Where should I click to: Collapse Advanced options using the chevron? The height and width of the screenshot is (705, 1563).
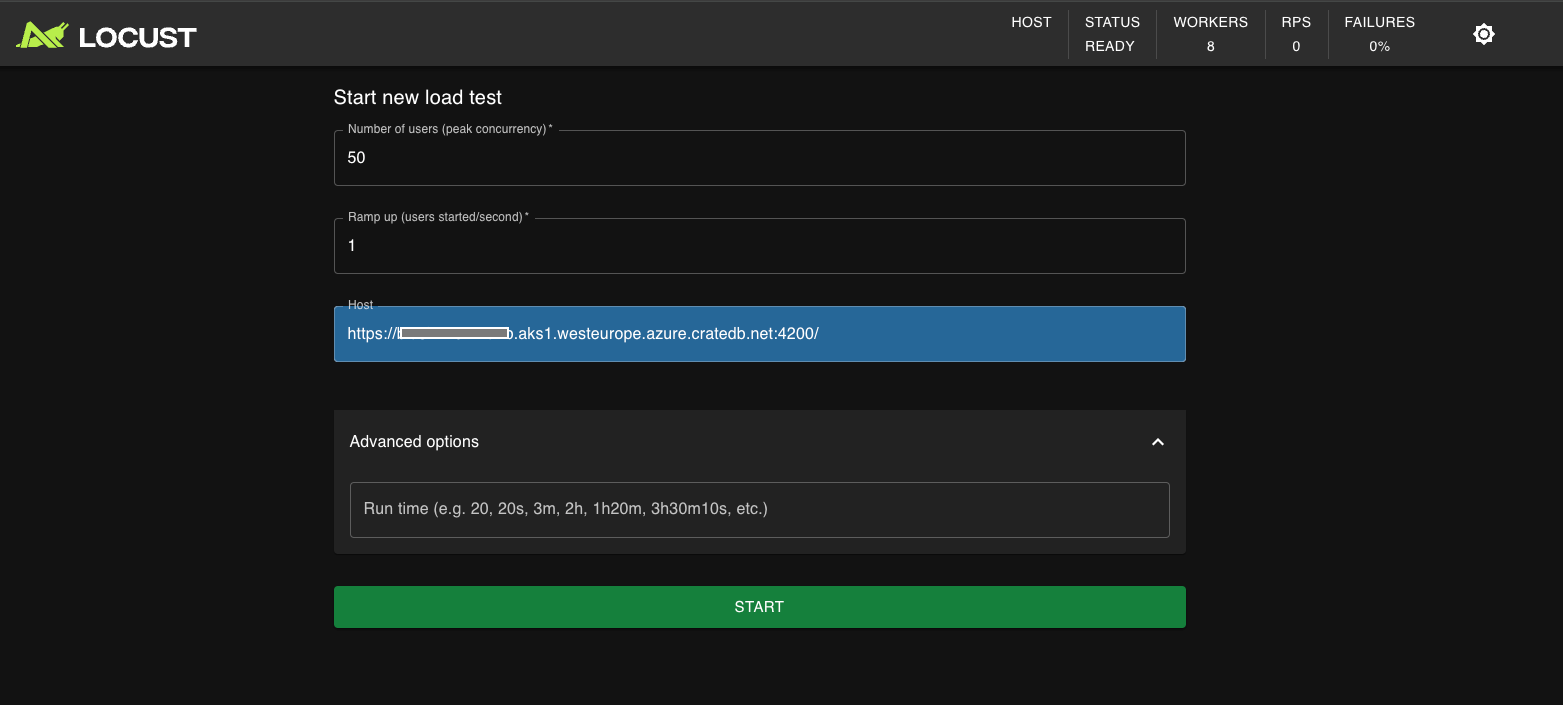point(1158,442)
